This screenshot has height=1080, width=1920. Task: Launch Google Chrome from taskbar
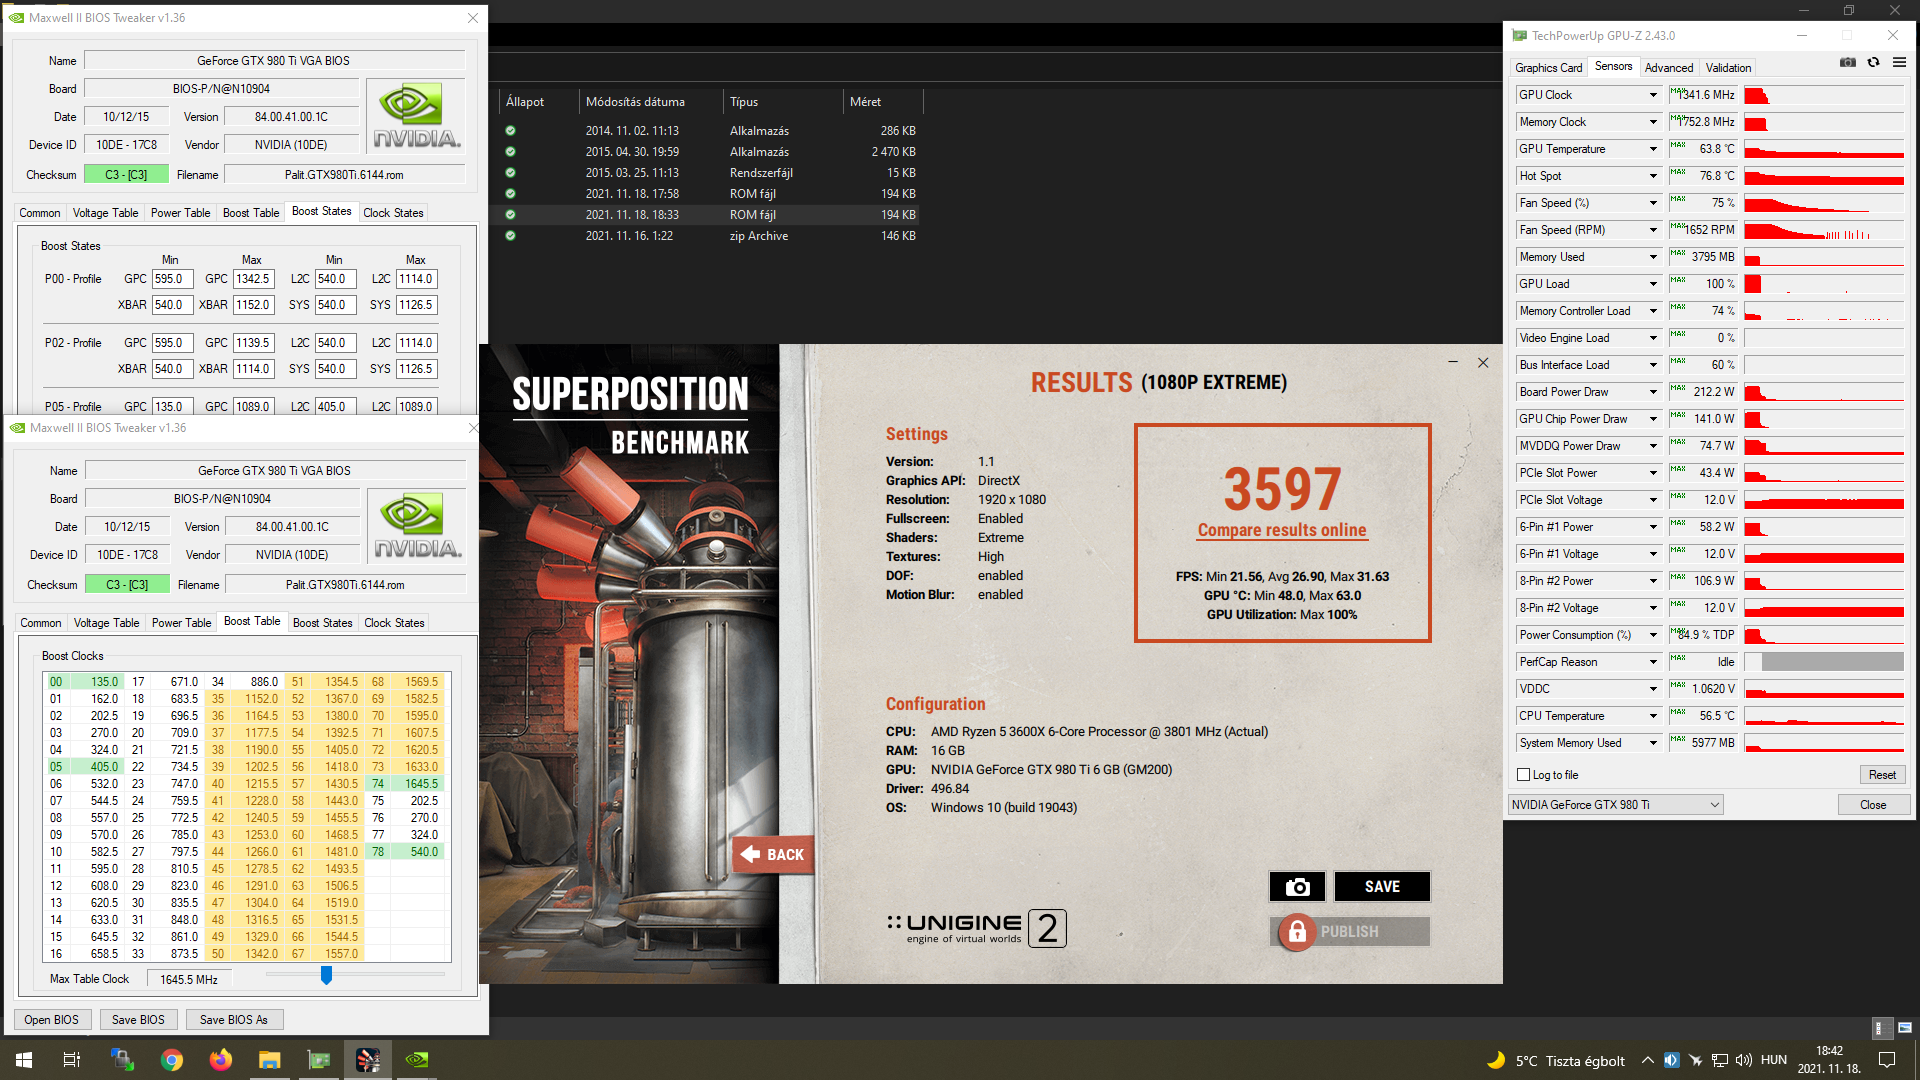172,1060
